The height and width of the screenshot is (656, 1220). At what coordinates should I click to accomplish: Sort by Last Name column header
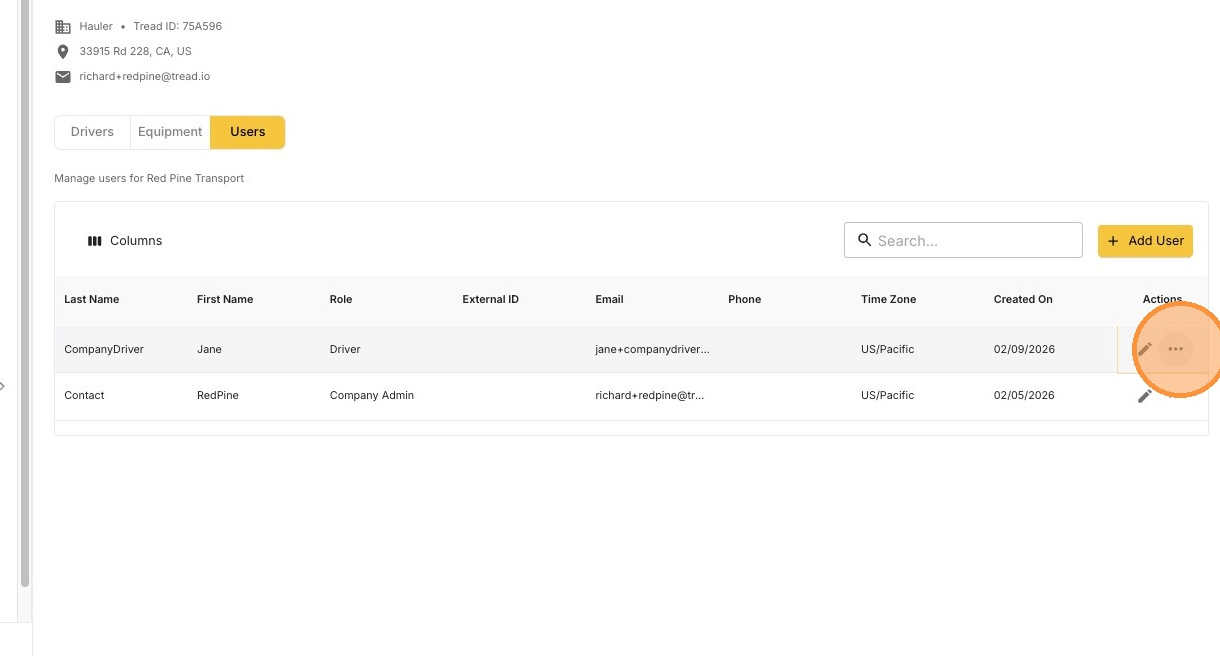pyautogui.click(x=92, y=299)
